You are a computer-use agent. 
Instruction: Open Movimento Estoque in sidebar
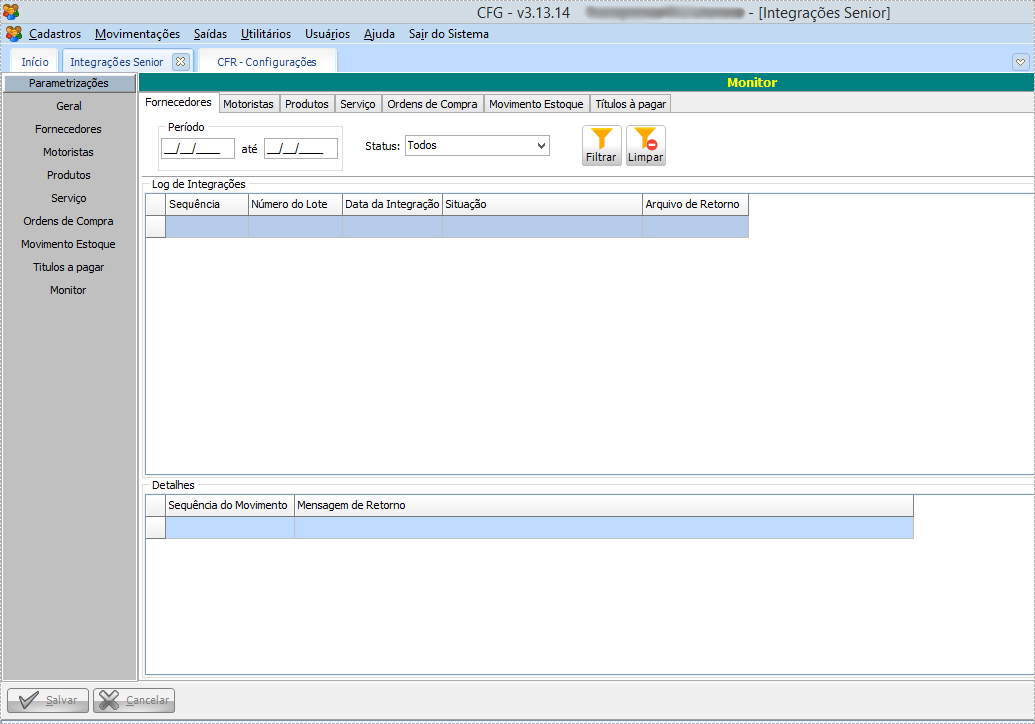pos(69,244)
